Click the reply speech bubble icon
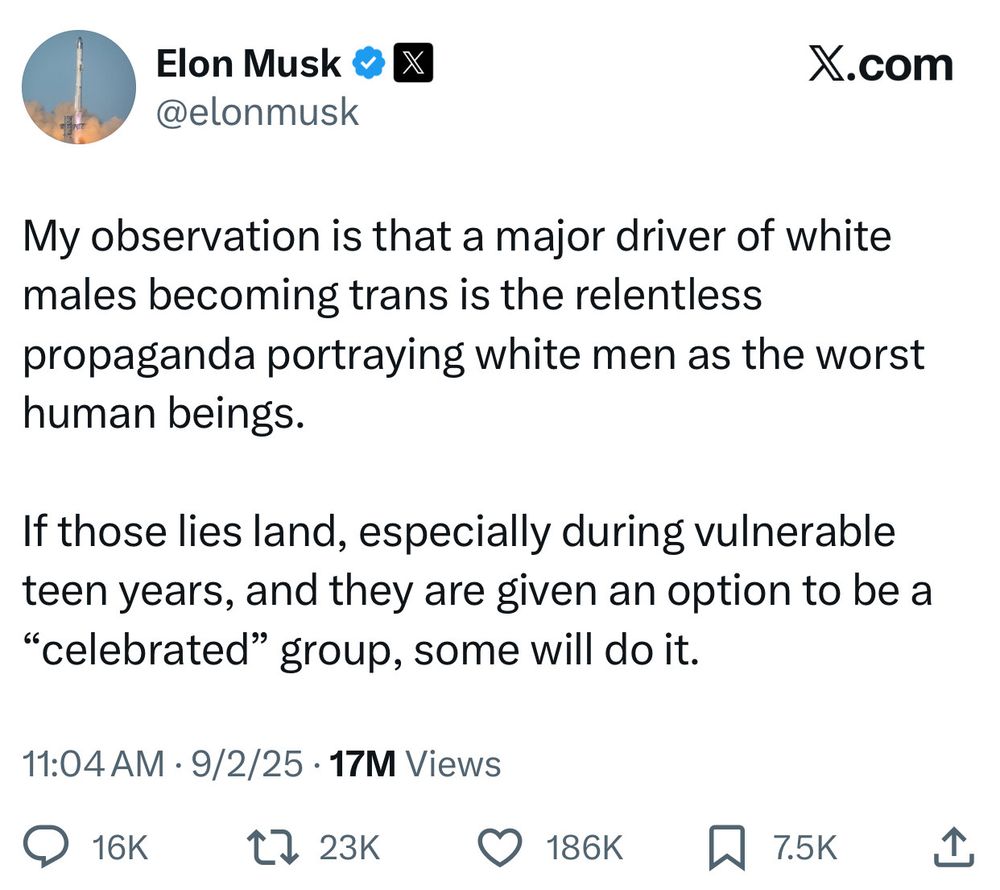Image resolution: width=1000 pixels, height=890 pixels. (x=44, y=847)
